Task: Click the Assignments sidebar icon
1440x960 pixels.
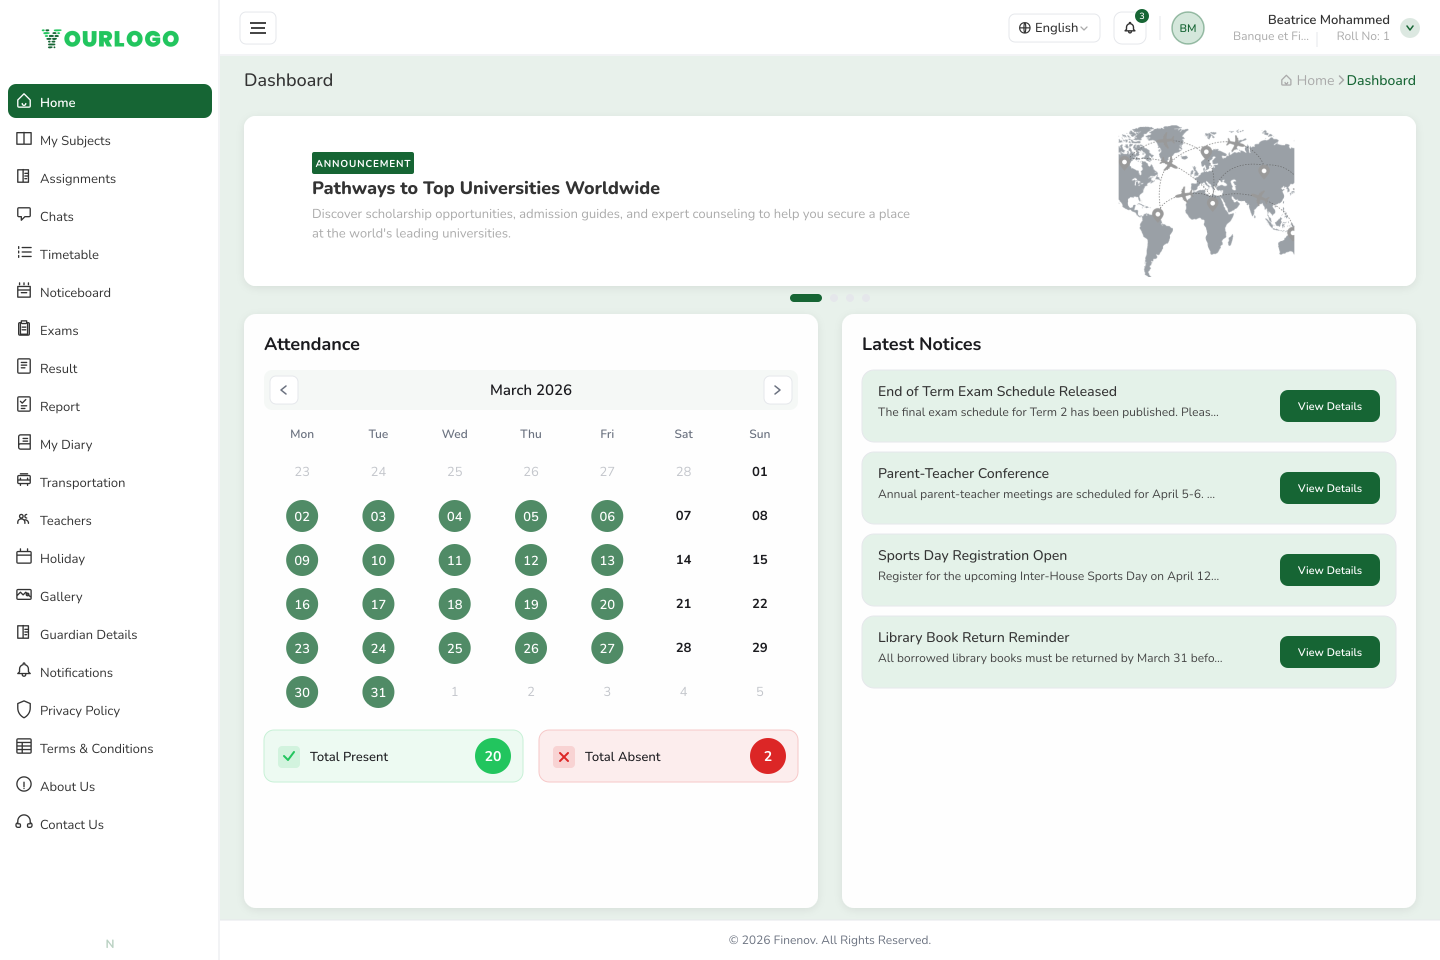Action: (x=24, y=177)
